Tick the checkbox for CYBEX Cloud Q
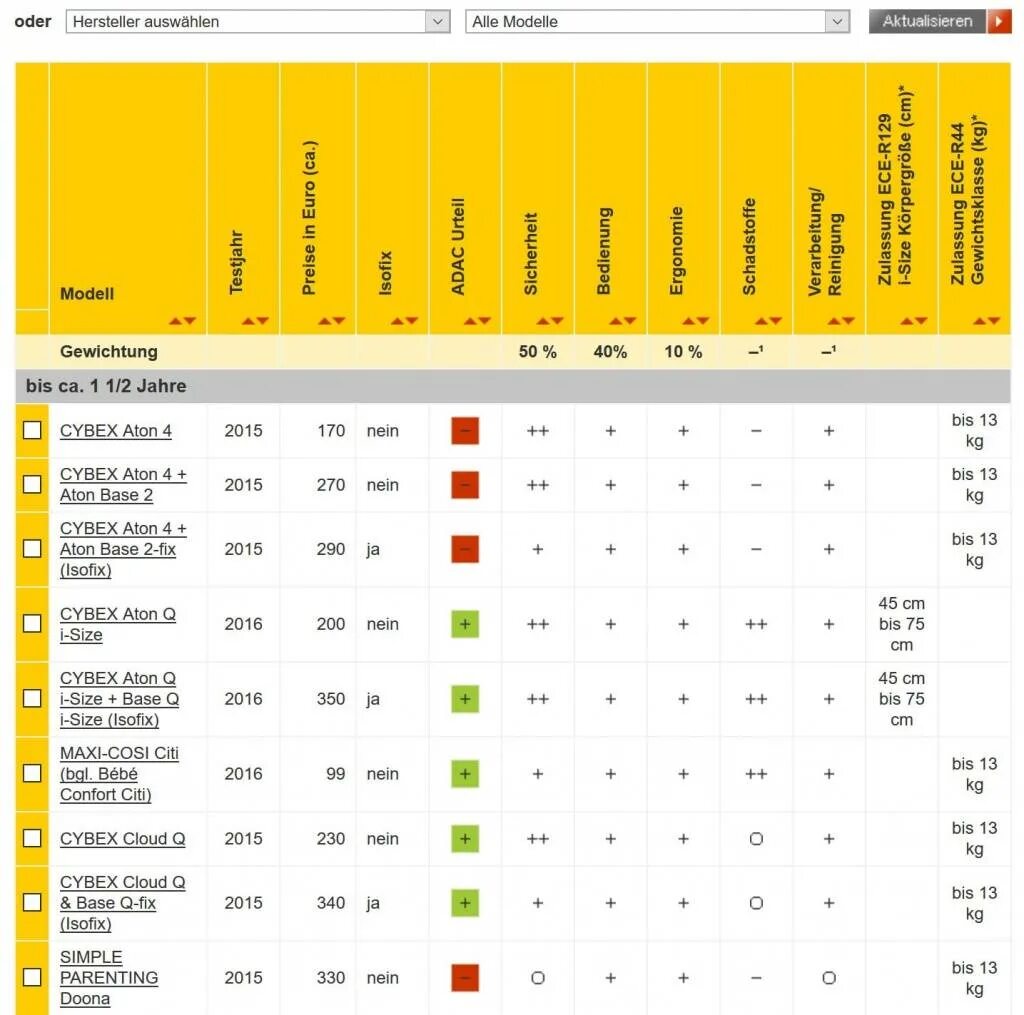 (32, 838)
